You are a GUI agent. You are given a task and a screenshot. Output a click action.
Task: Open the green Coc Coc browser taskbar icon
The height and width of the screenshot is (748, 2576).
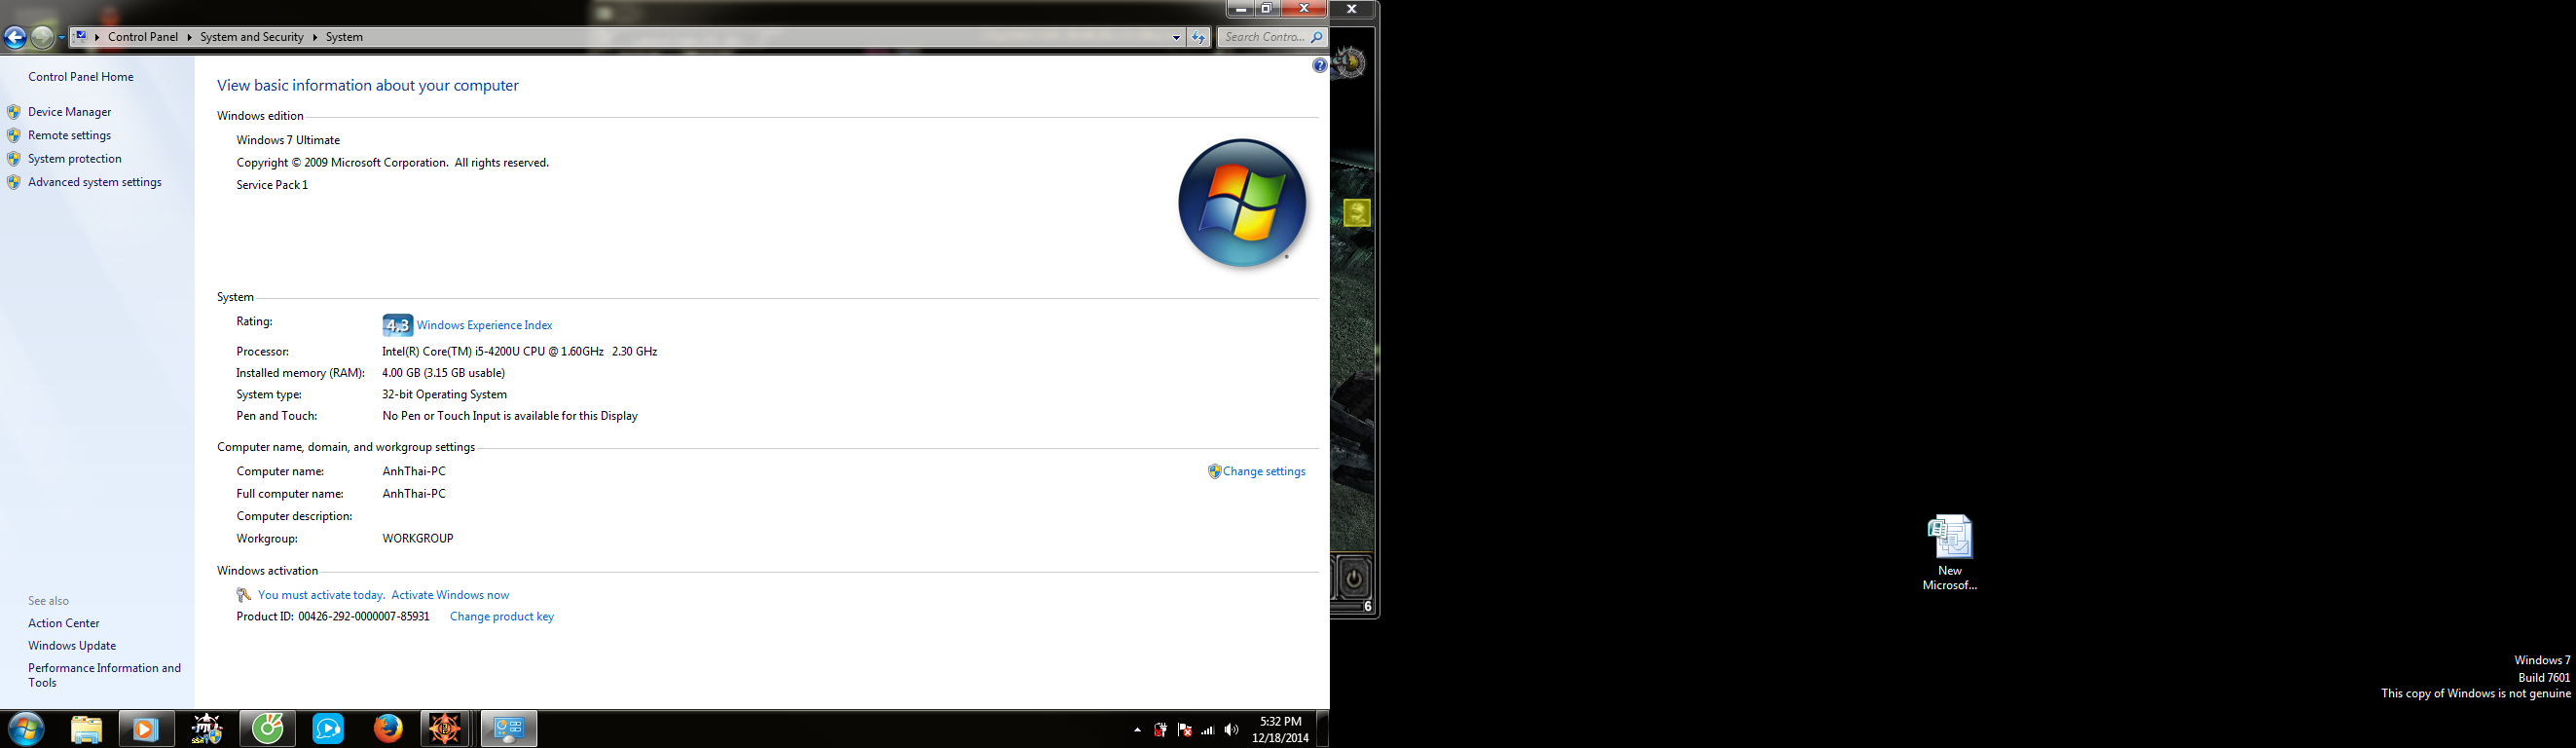click(x=267, y=729)
